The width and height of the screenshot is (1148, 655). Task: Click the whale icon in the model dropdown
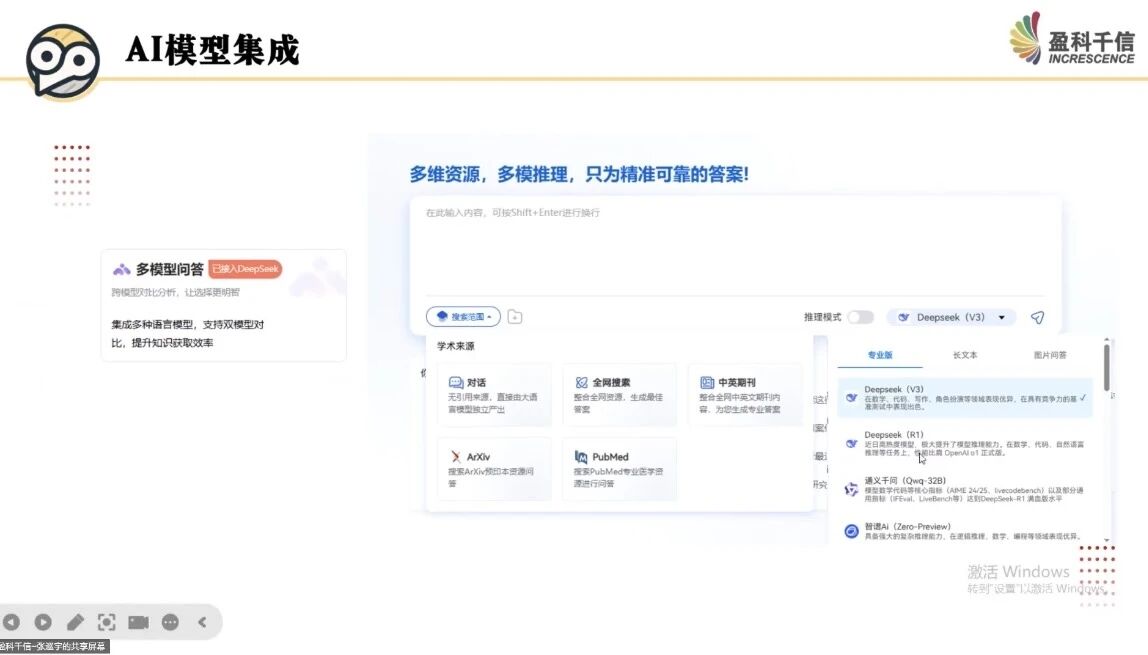click(x=903, y=318)
